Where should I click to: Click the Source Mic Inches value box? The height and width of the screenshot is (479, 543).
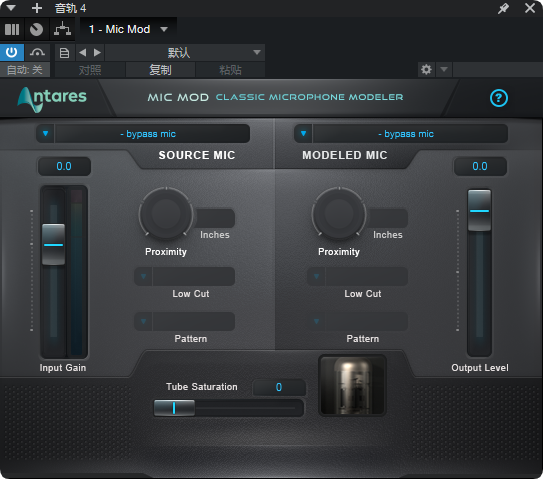coord(215,218)
